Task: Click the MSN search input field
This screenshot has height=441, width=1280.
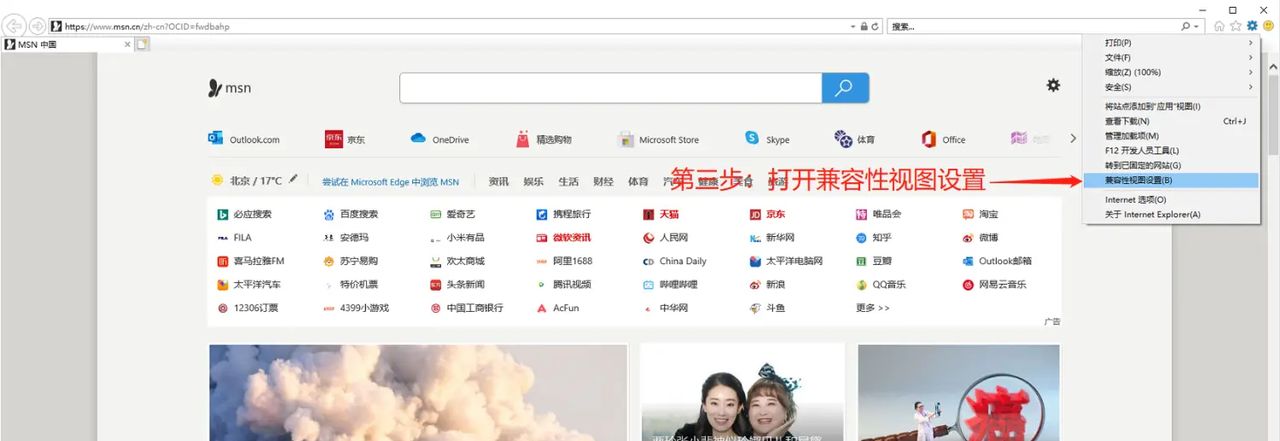Action: point(610,88)
